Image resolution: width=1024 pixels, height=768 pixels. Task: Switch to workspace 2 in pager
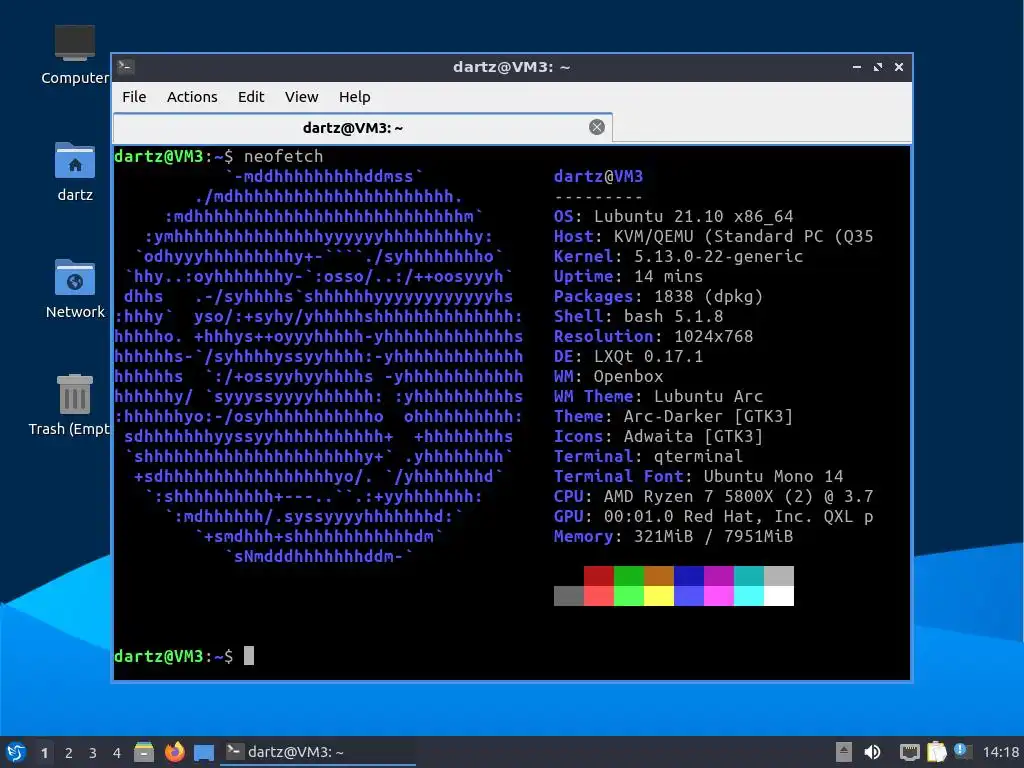click(69, 753)
